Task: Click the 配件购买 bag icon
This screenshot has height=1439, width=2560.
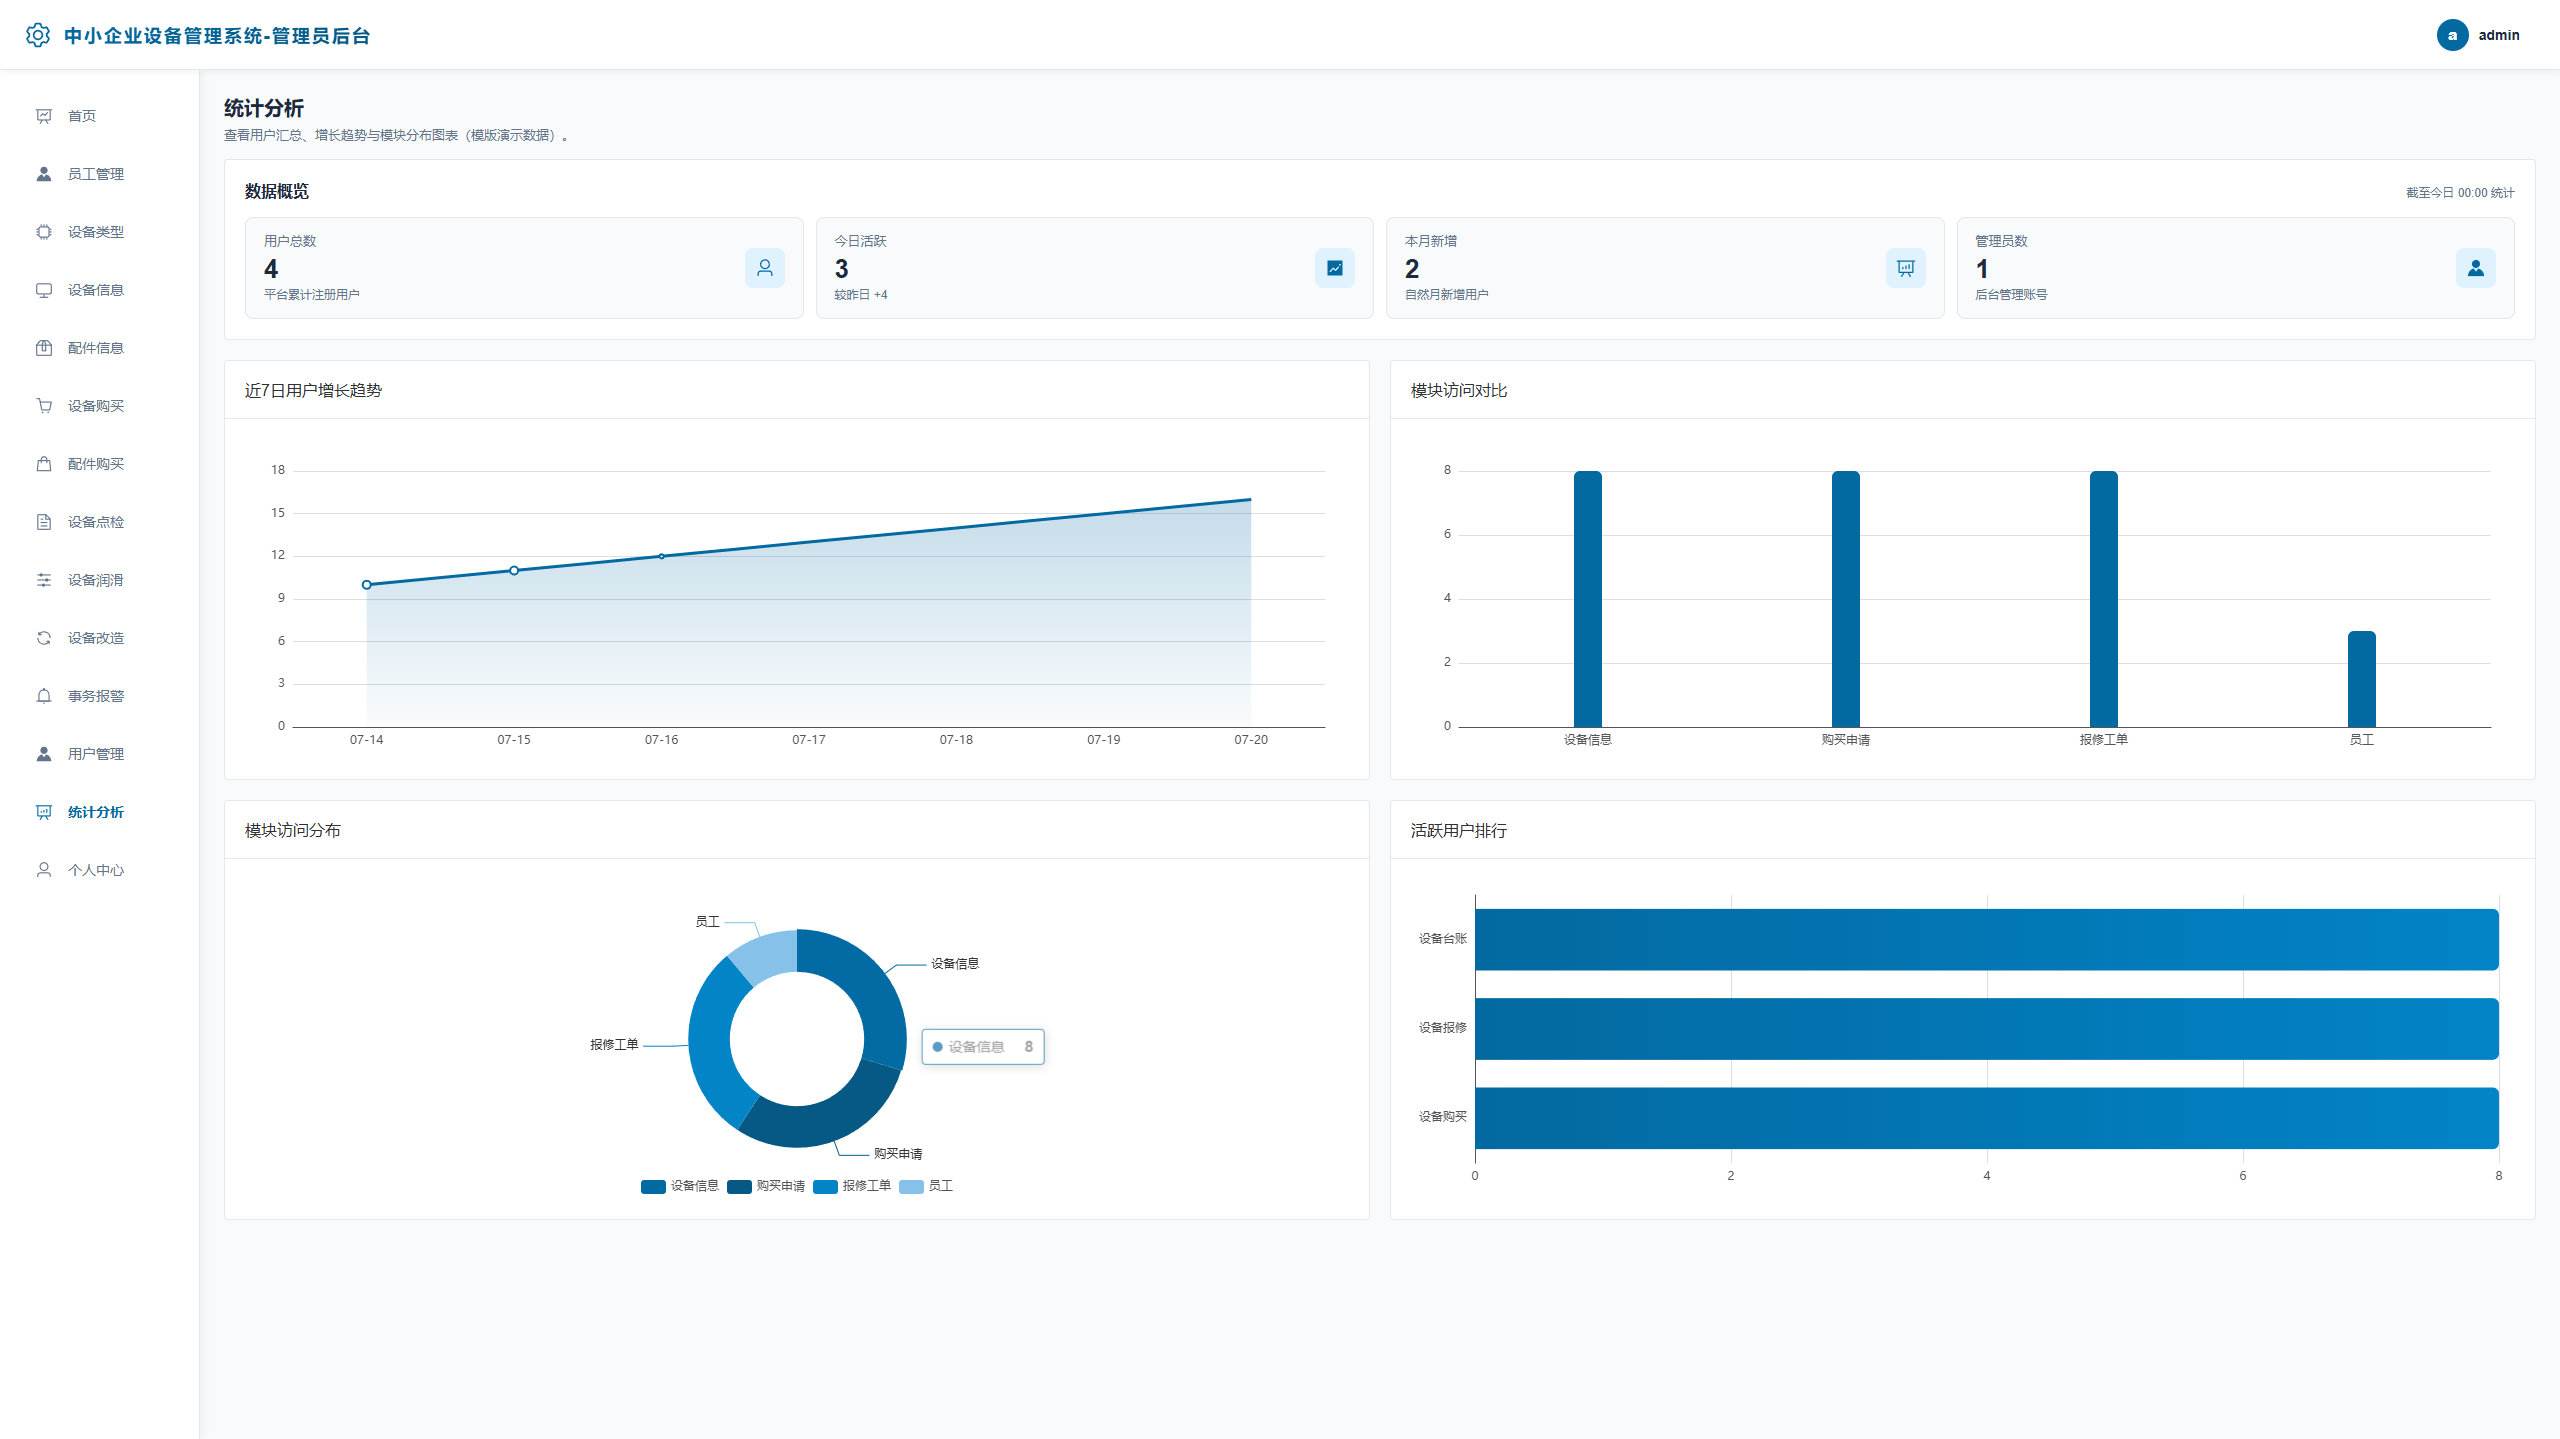Action: [44, 464]
